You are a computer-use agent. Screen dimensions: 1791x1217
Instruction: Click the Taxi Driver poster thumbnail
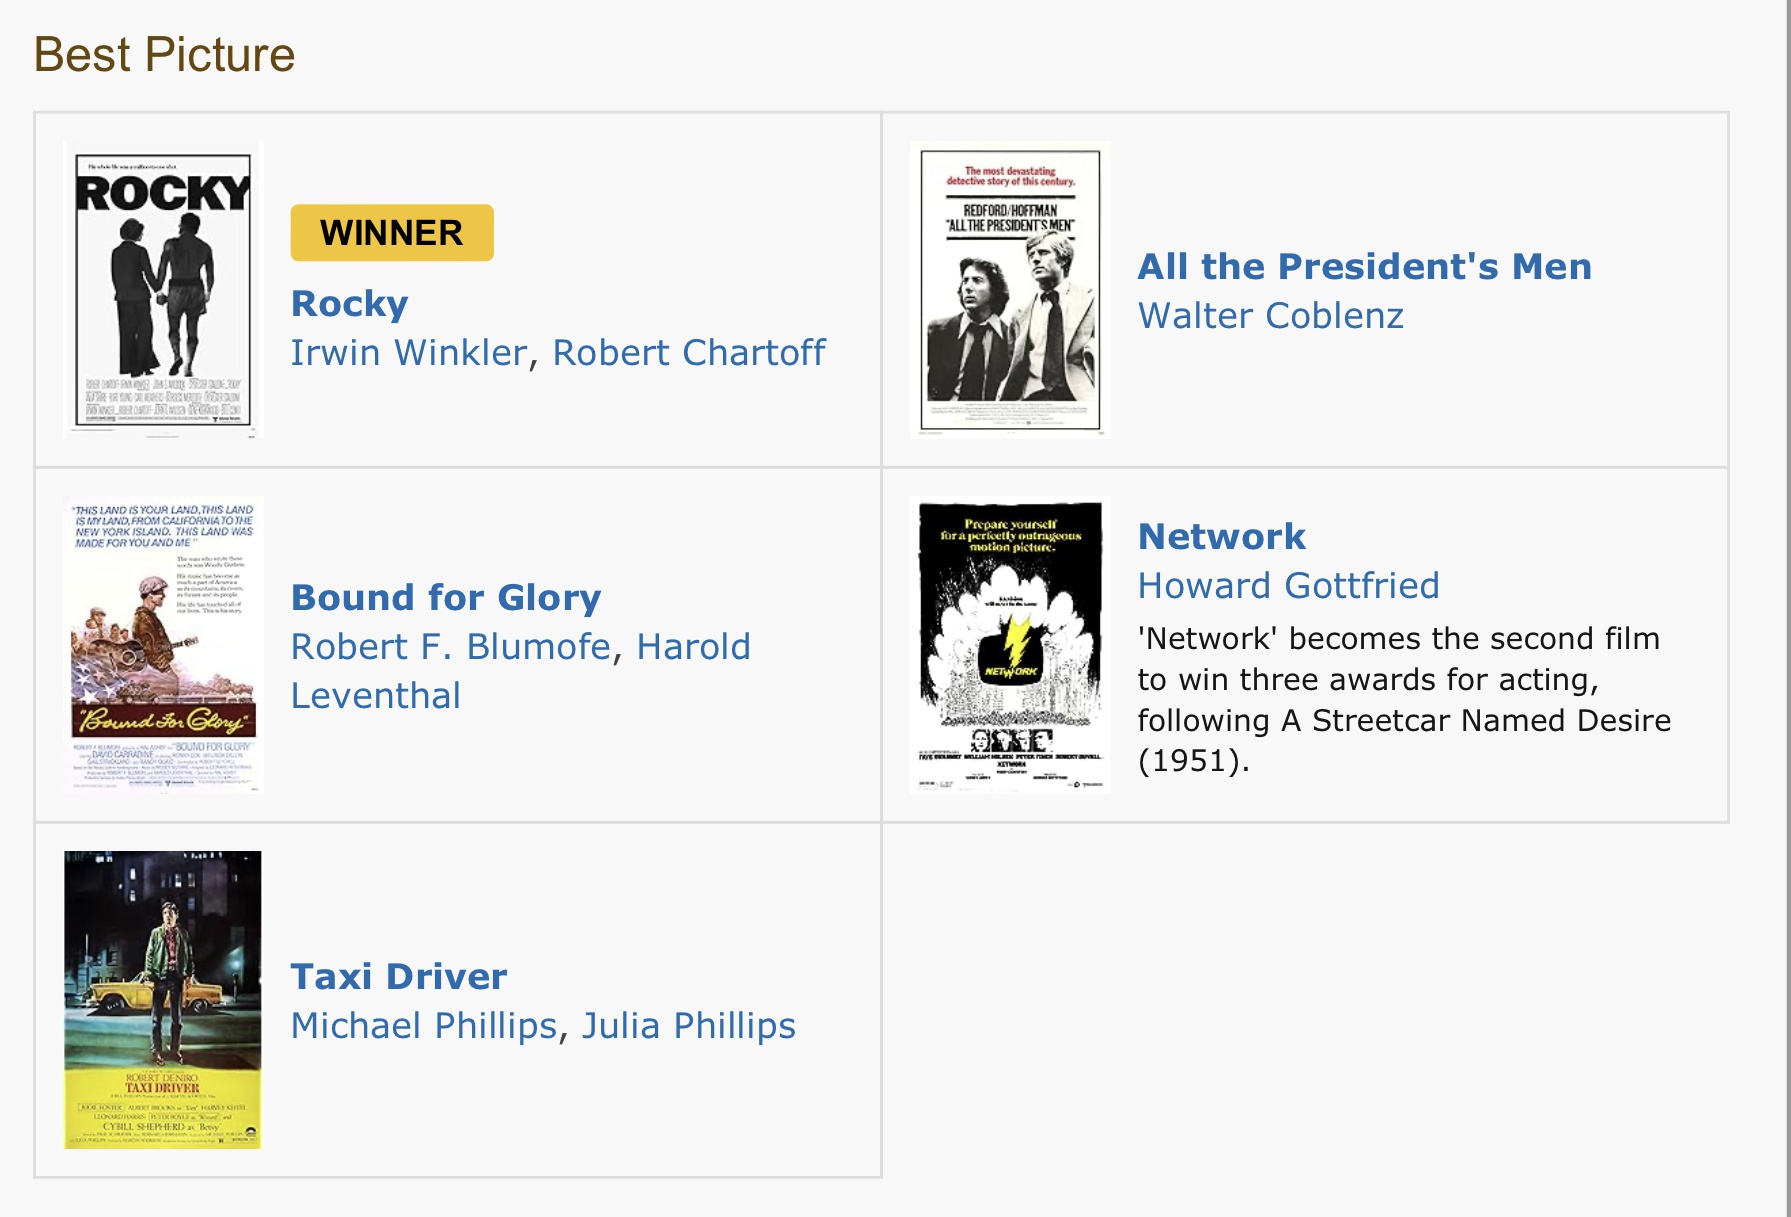coord(163,999)
